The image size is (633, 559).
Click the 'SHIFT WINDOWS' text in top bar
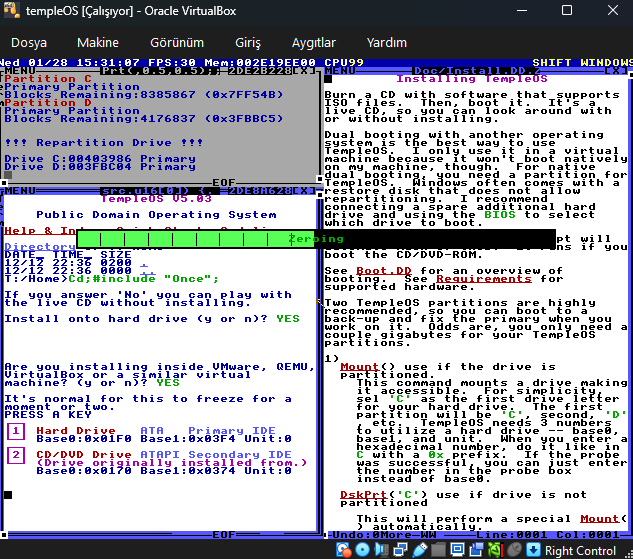(583, 63)
